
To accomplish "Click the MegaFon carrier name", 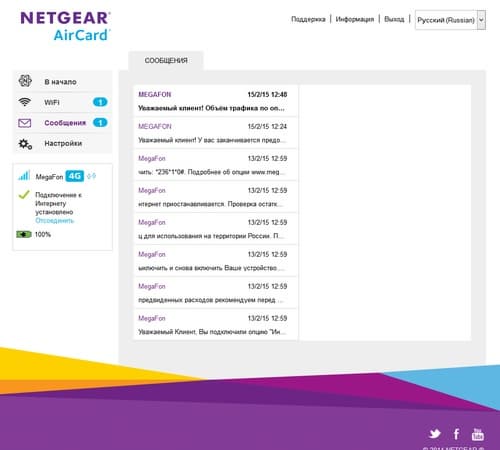I will (49, 177).
